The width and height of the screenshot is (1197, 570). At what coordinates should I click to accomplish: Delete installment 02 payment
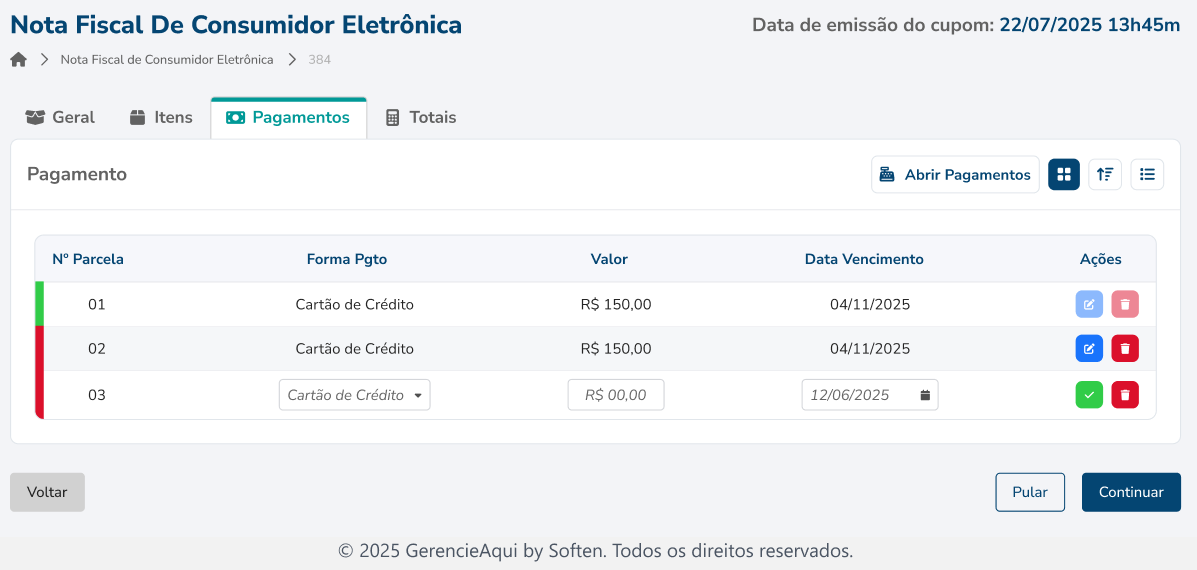coord(1125,349)
